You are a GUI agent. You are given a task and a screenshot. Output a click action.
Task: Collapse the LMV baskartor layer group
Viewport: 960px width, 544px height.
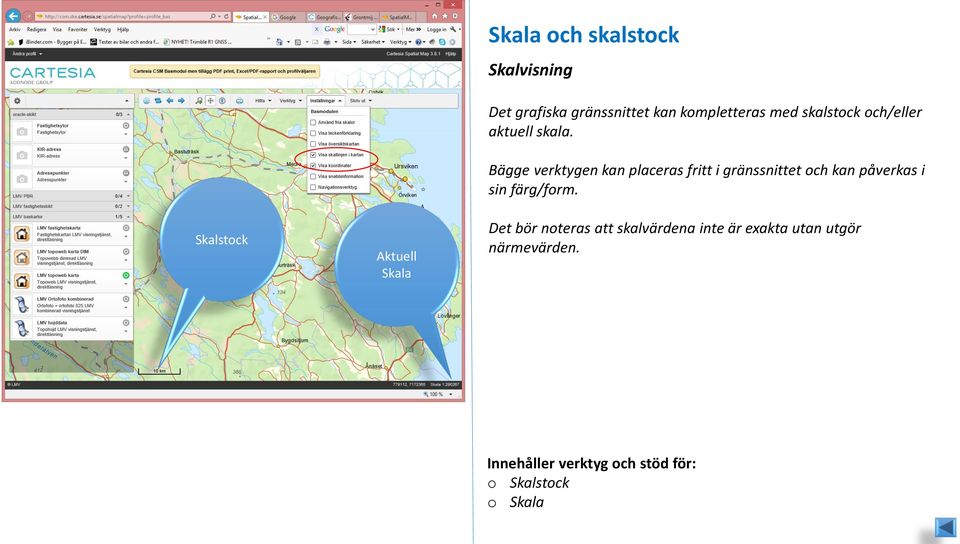pos(128,217)
